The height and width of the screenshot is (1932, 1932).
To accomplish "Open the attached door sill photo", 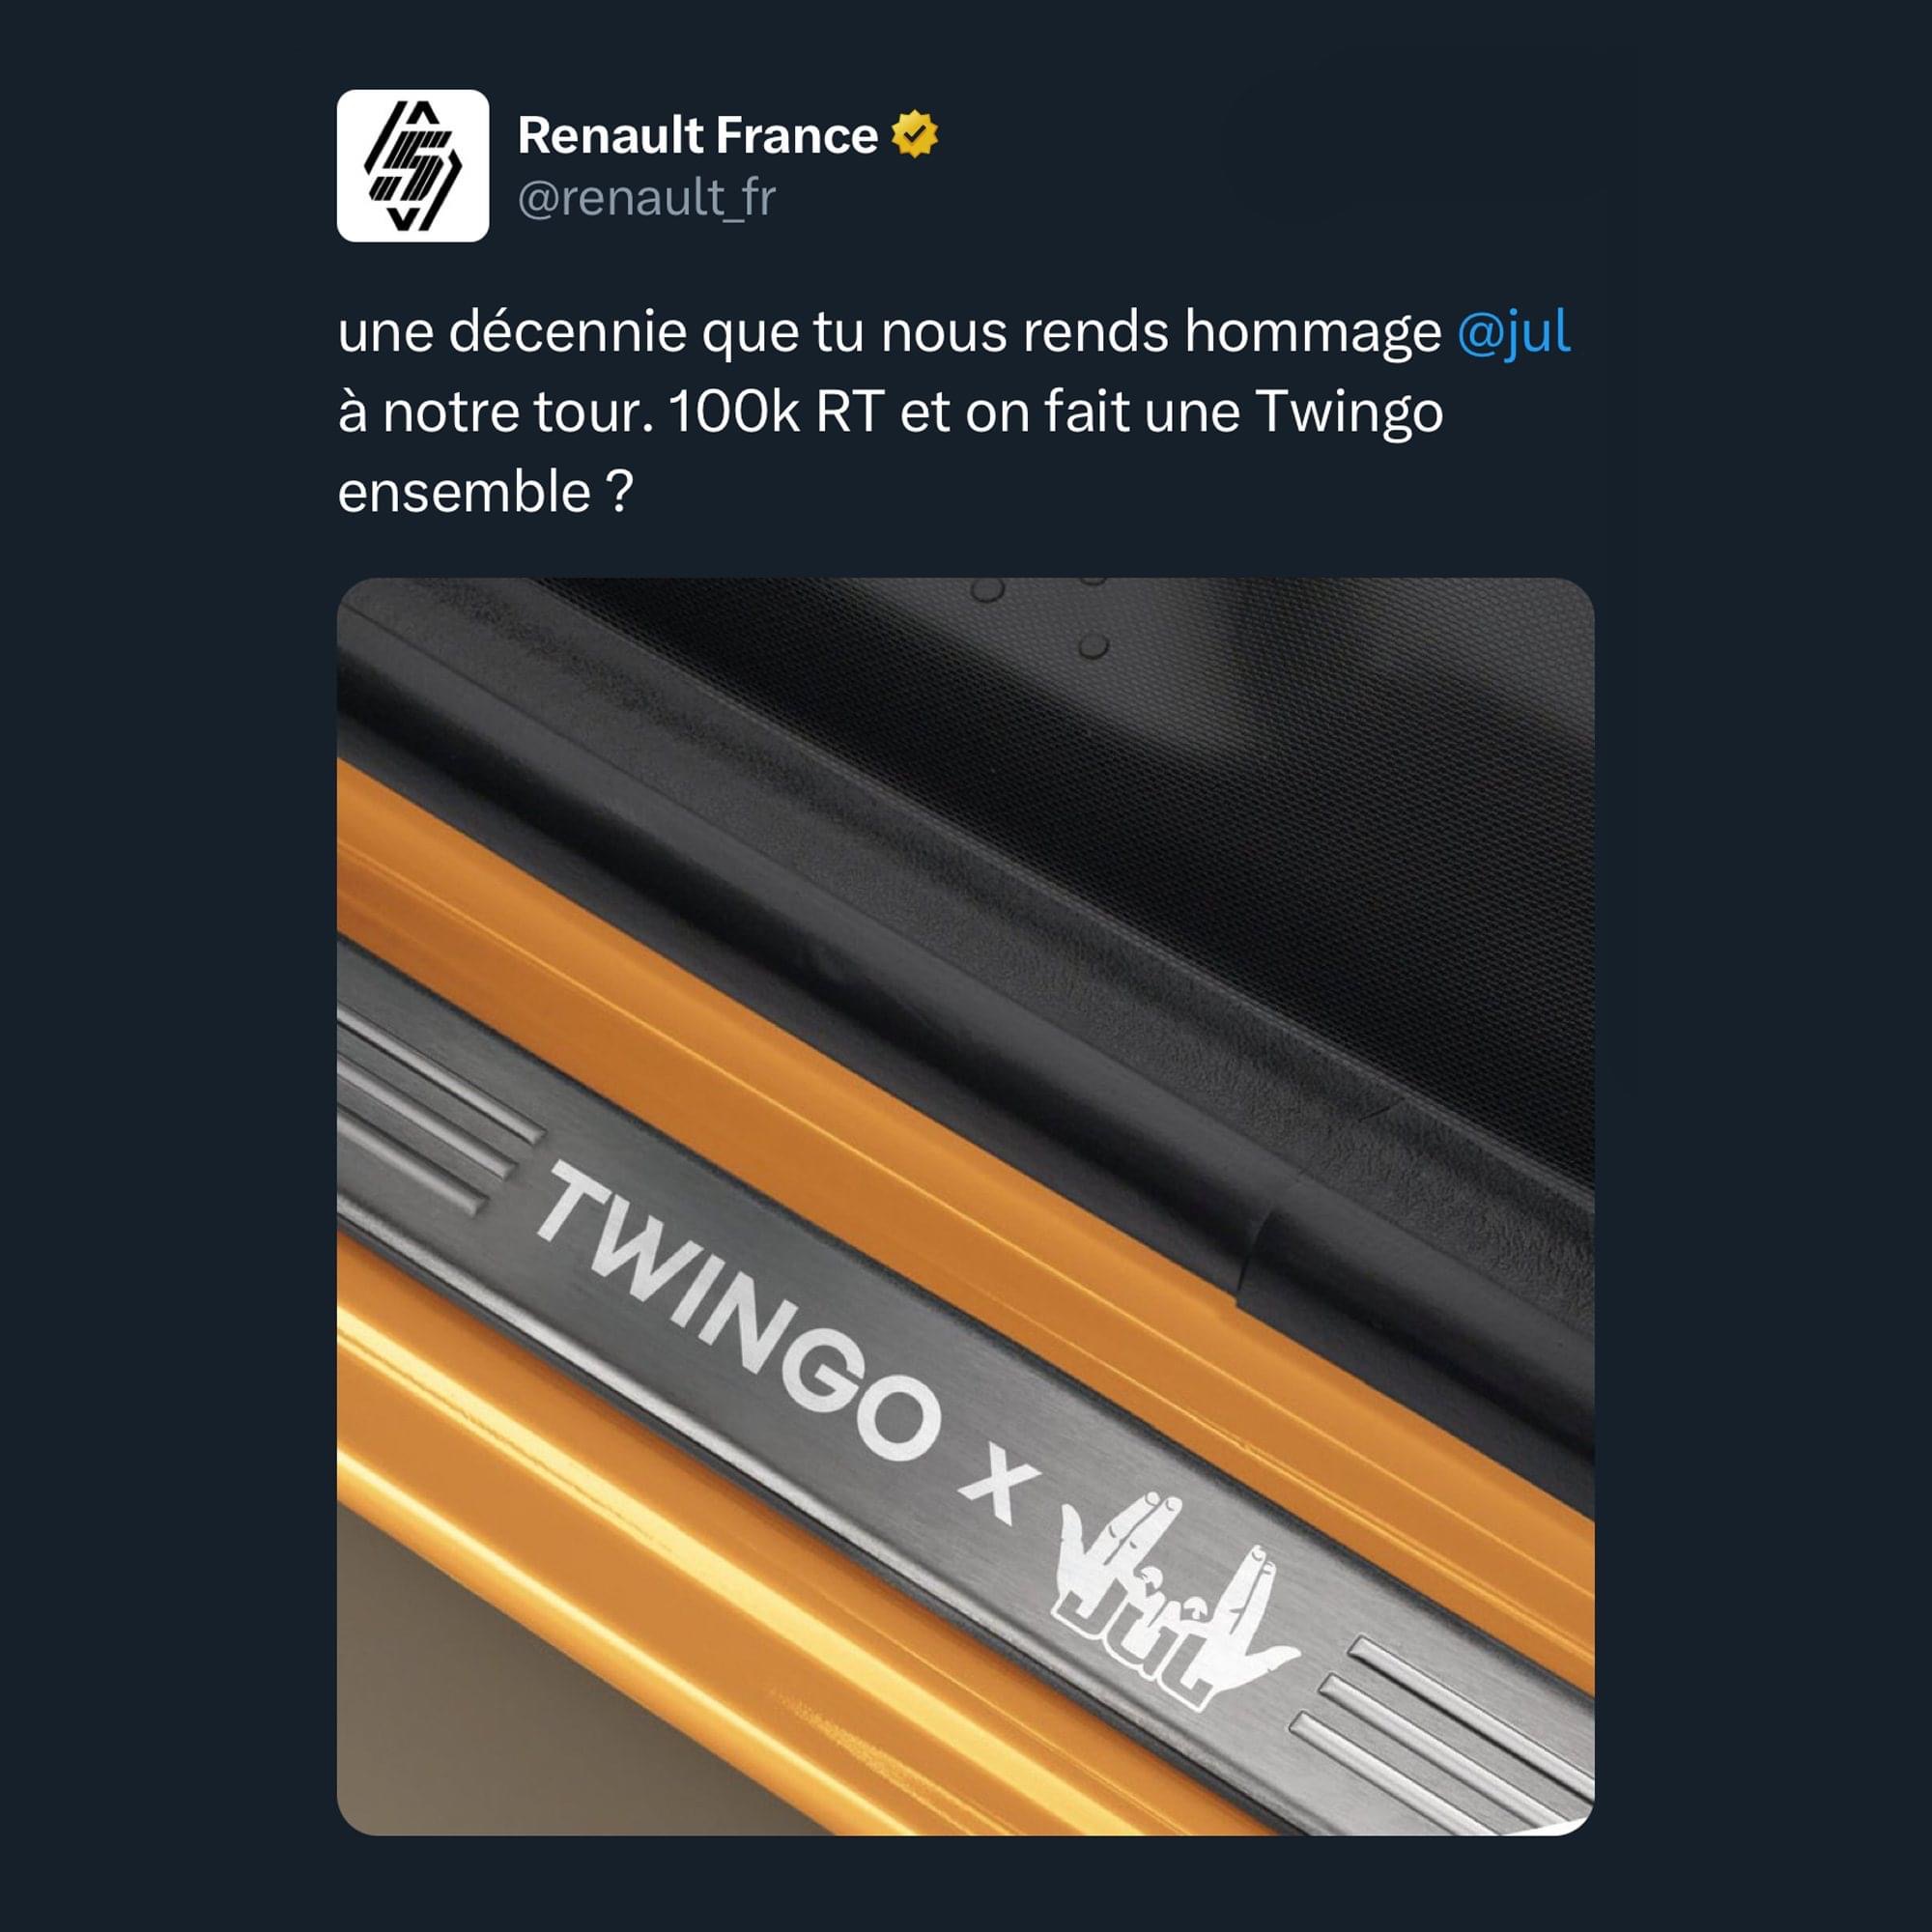I will (965, 1206).
